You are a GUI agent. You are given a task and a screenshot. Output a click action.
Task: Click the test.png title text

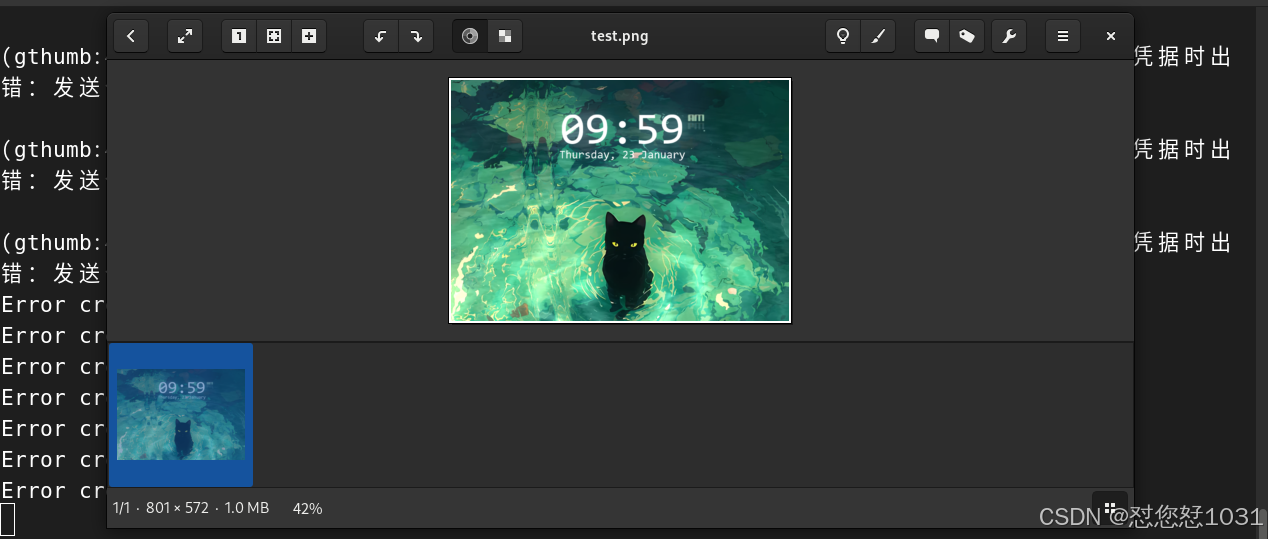[619, 36]
